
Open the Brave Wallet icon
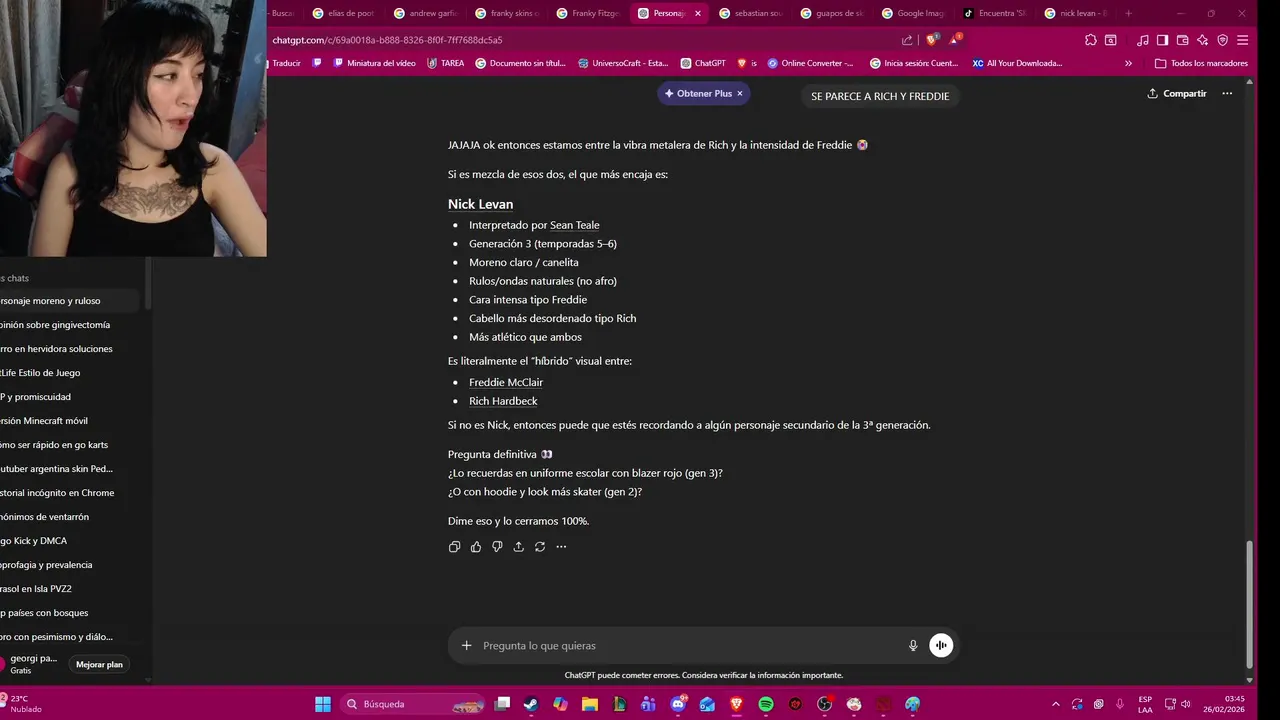click(1182, 40)
